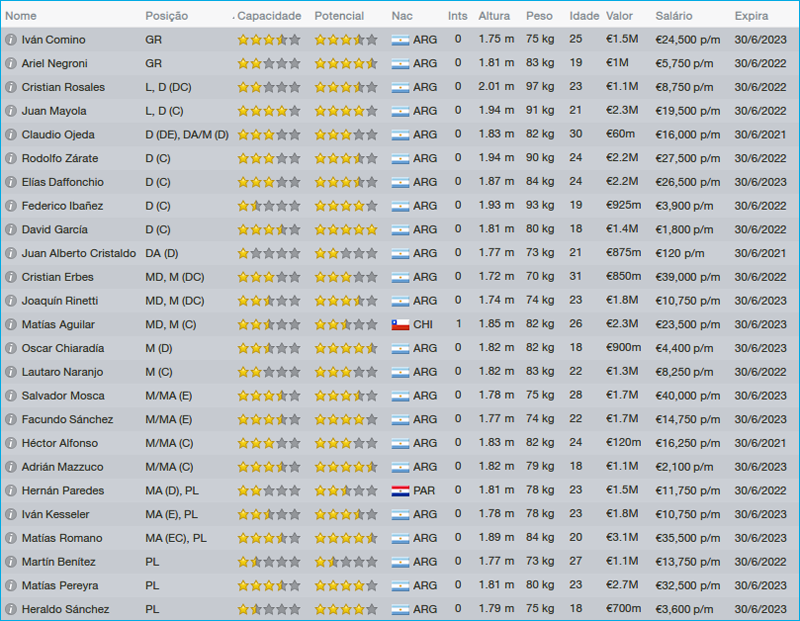Open info icon for Cristian Erbes
The height and width of the screenshot is (621, 800).
[11, 277]
